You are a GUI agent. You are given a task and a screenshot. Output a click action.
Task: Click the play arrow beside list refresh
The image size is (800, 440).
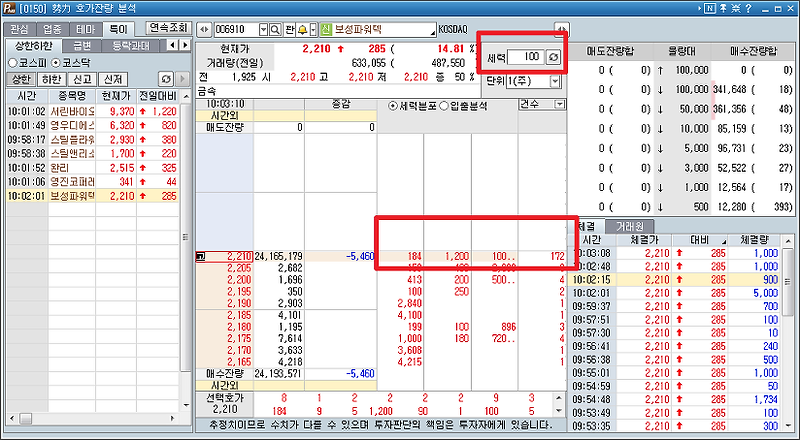(182, 79)
